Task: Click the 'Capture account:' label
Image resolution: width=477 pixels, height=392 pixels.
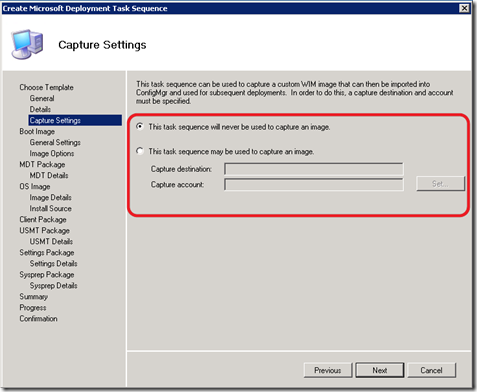Action: pyautogui.click(x=177, y=184)
